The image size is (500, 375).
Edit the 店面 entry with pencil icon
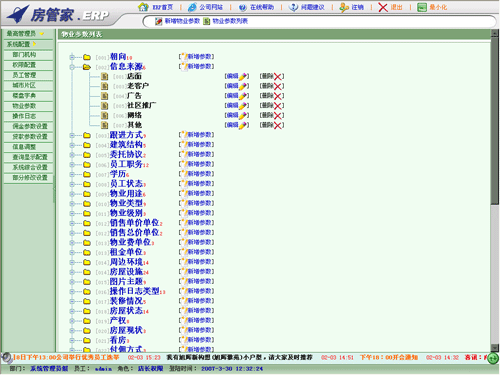[243, 76]
